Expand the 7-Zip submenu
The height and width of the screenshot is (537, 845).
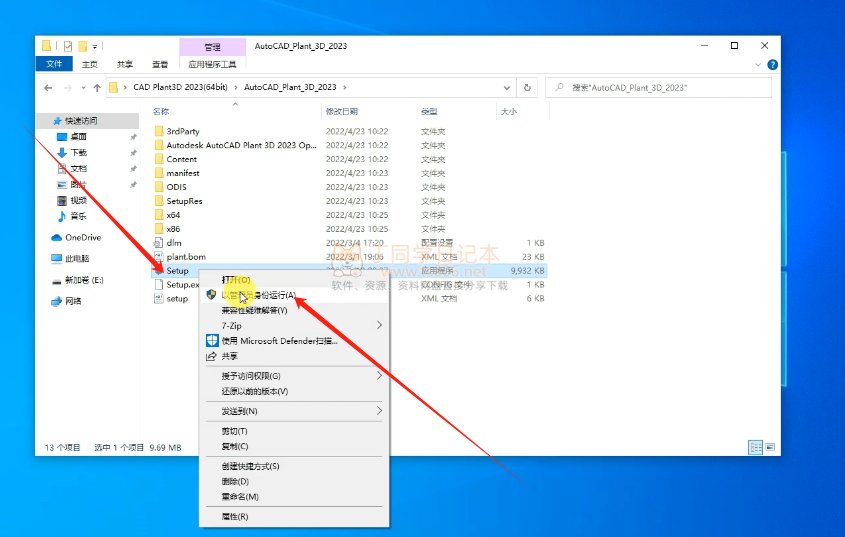pyautogui.click(x=294, y=326)
